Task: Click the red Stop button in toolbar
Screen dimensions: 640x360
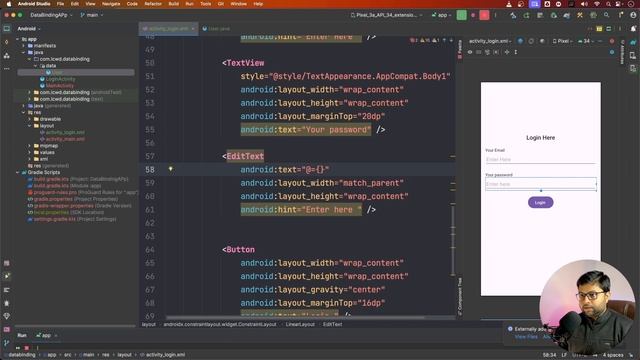Action: tap(484, 15)
